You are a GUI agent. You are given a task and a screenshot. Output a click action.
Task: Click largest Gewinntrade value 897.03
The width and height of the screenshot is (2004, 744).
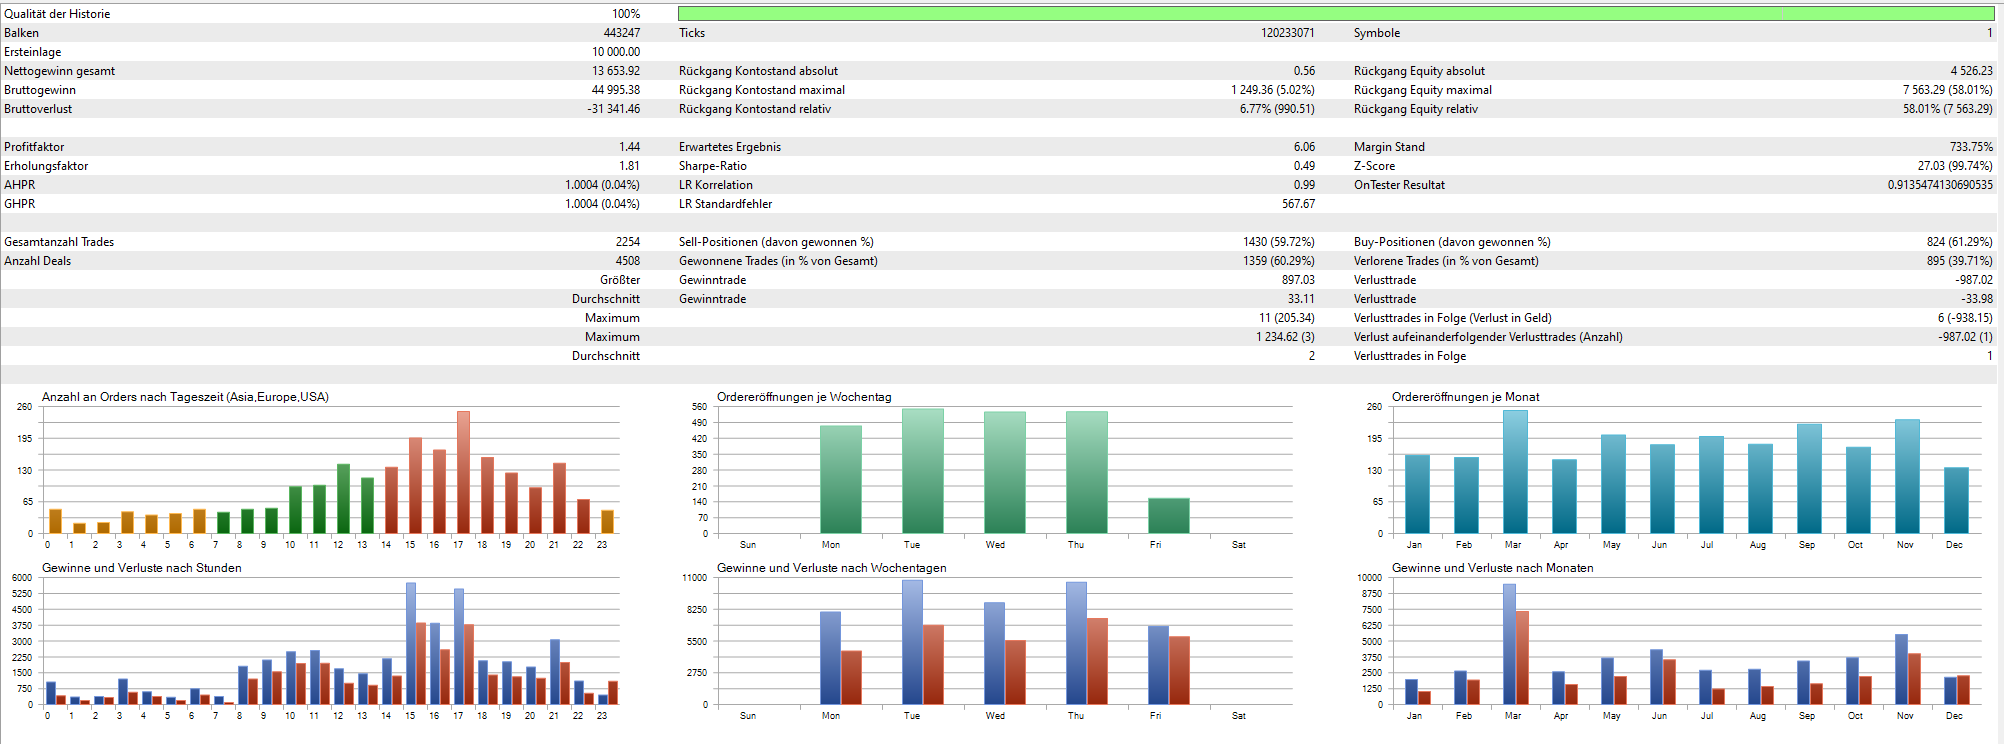coord(1298,280)
